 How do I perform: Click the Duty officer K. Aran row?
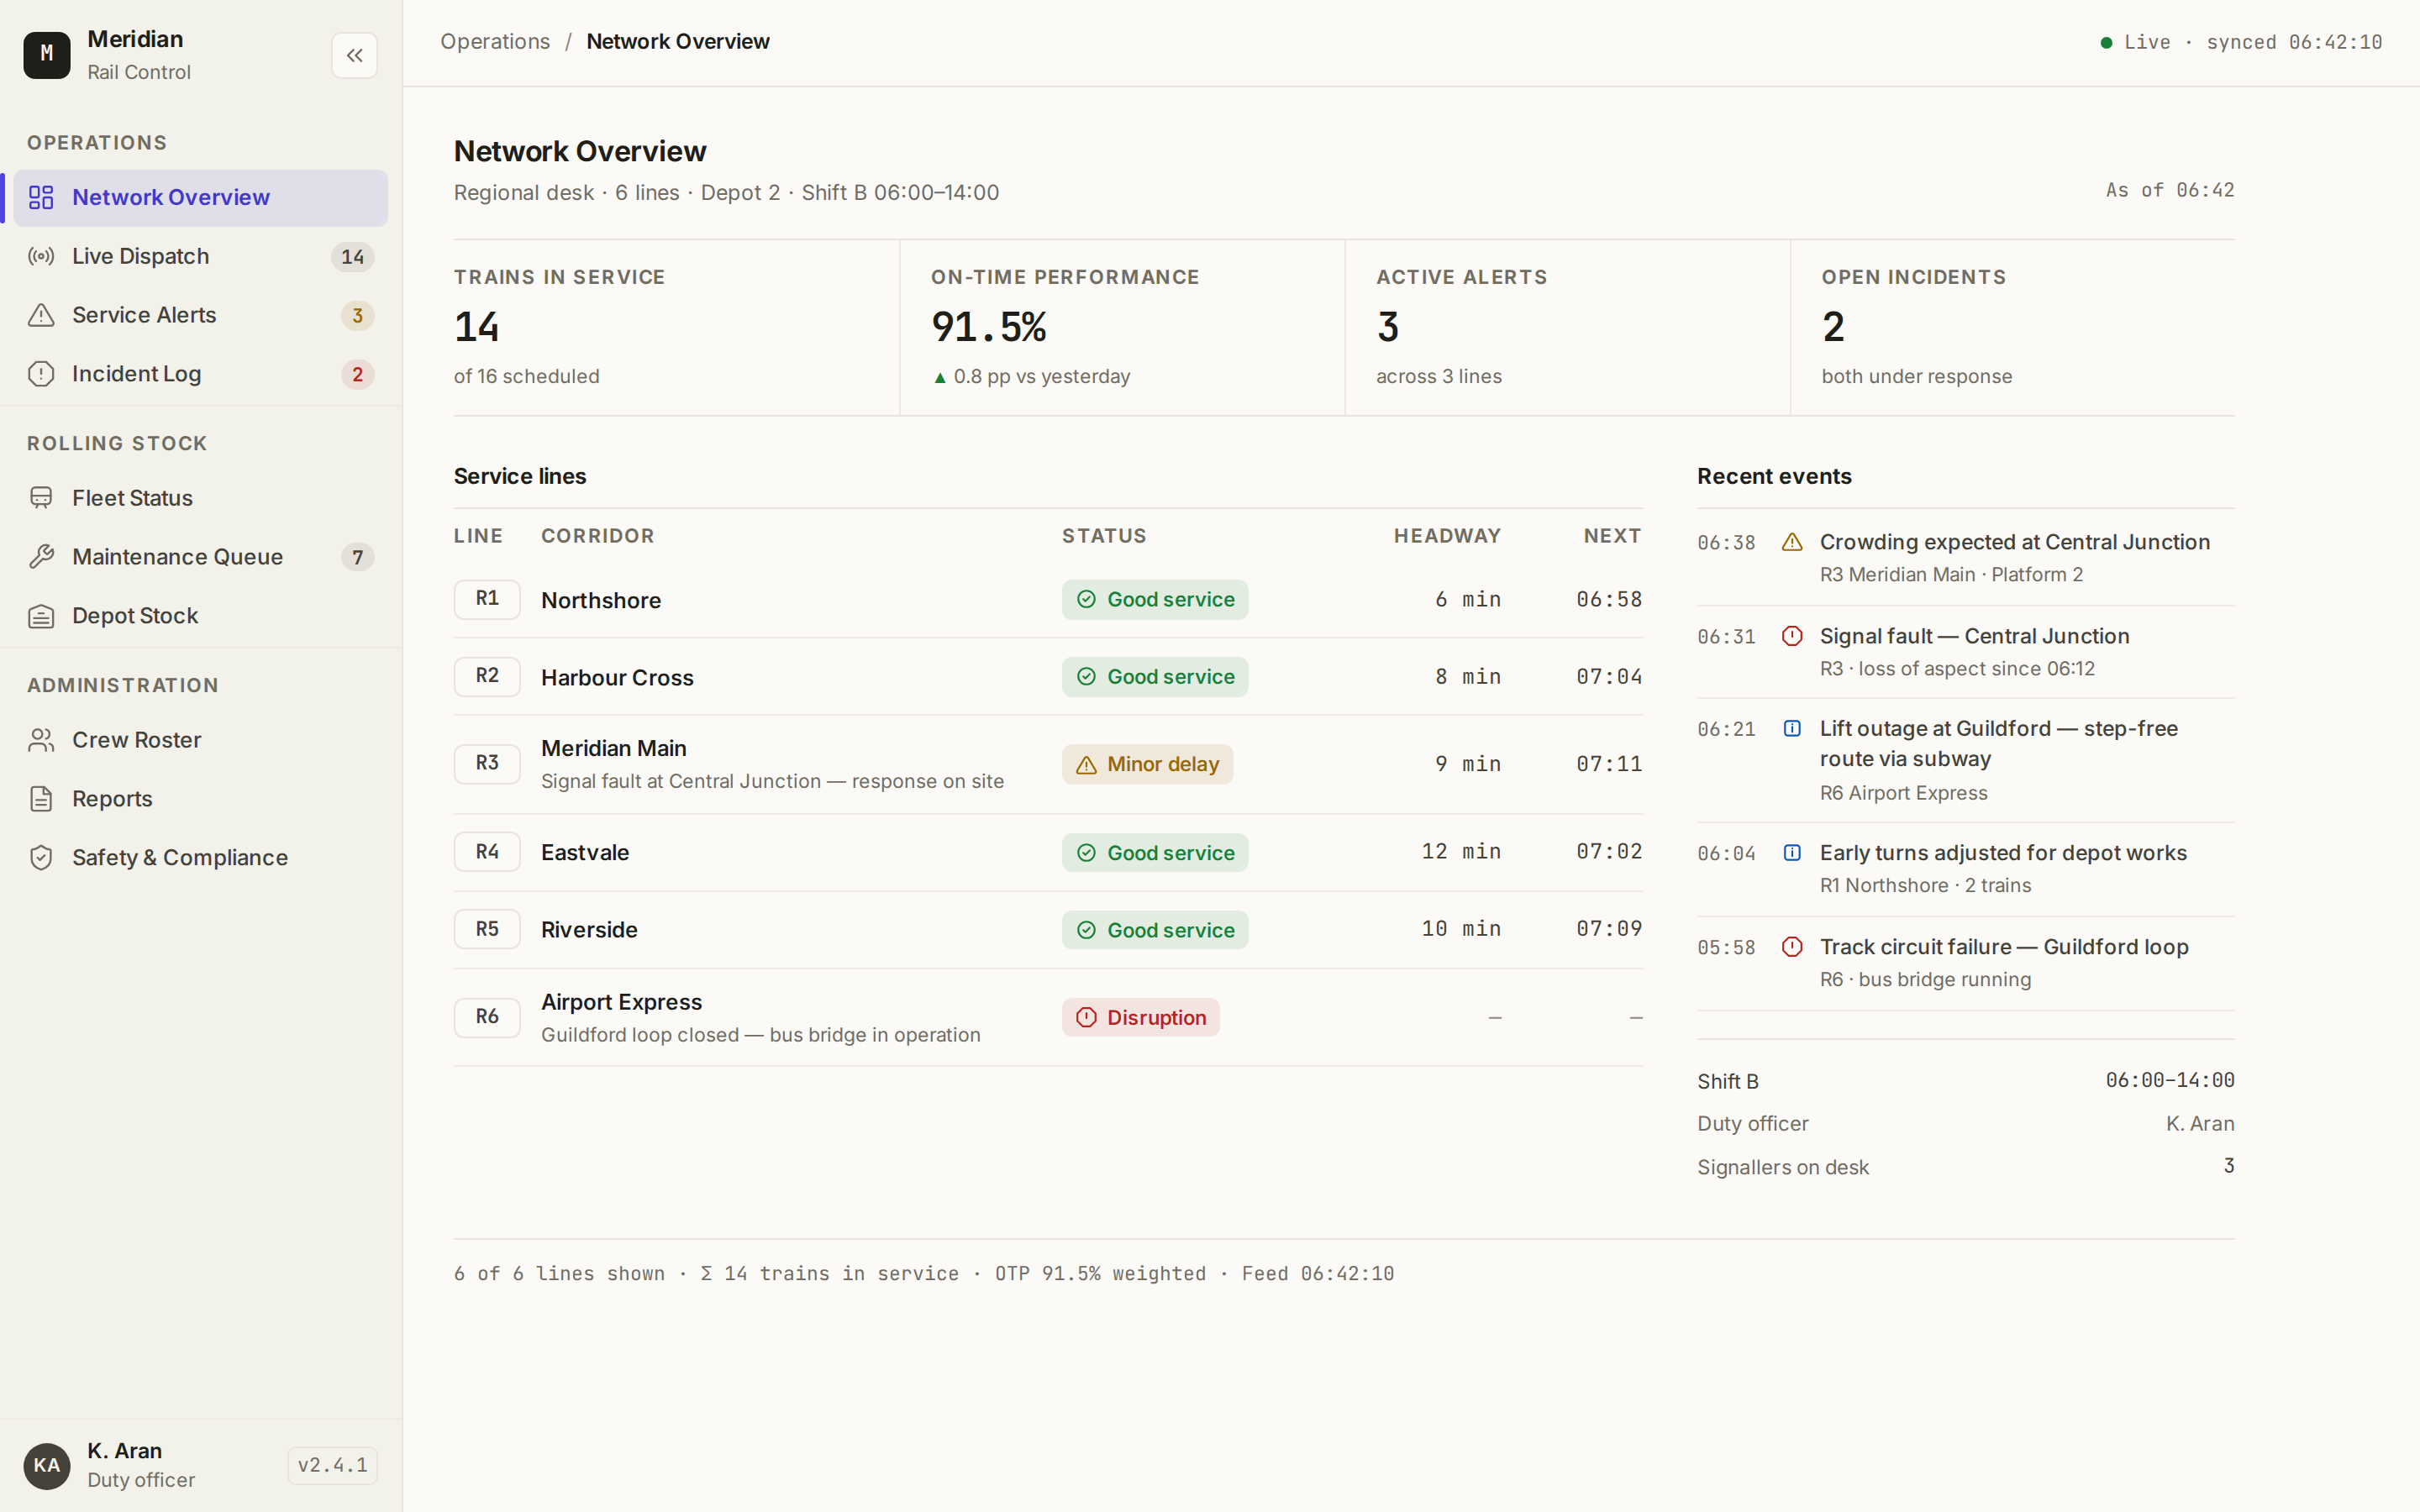[1965, 1124]
